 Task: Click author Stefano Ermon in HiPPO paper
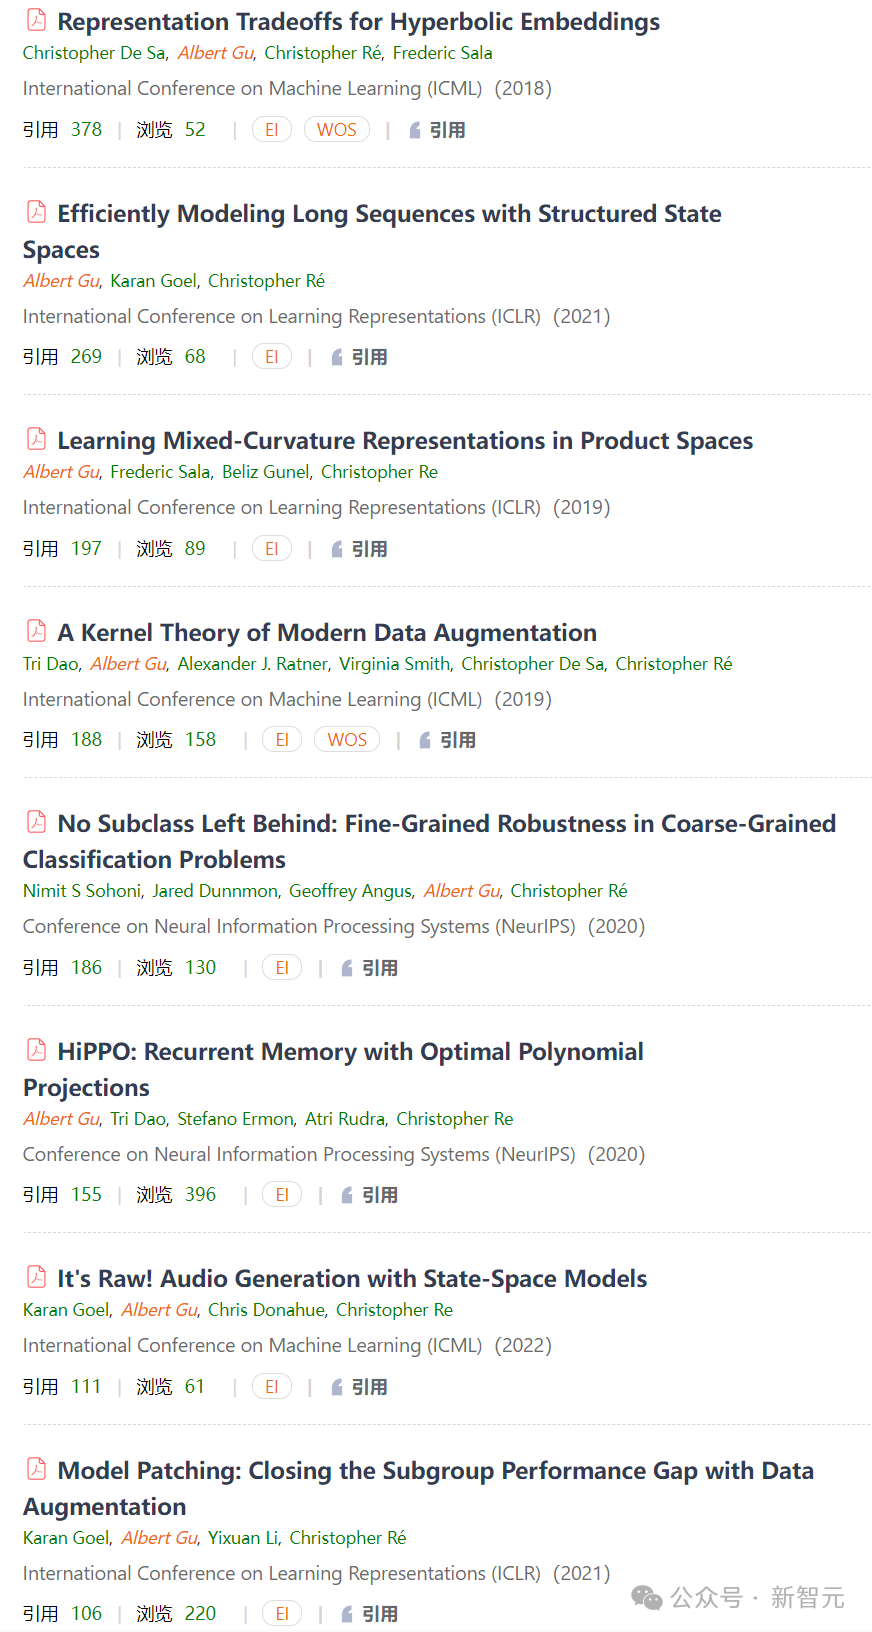click(236, 1119)
